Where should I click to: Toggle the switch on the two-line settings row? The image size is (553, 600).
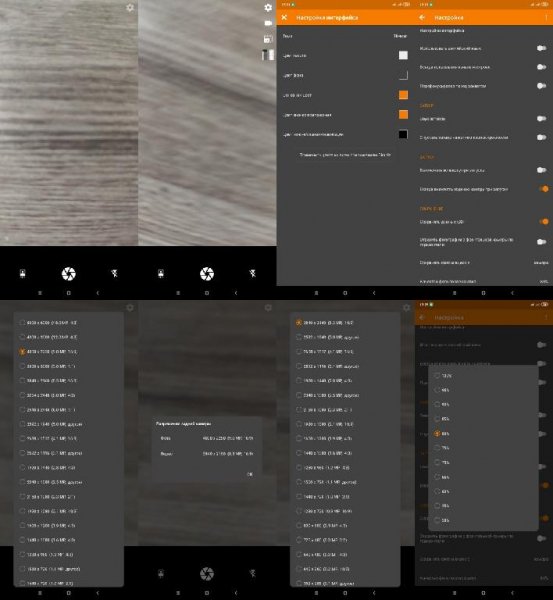pos(542,242)
